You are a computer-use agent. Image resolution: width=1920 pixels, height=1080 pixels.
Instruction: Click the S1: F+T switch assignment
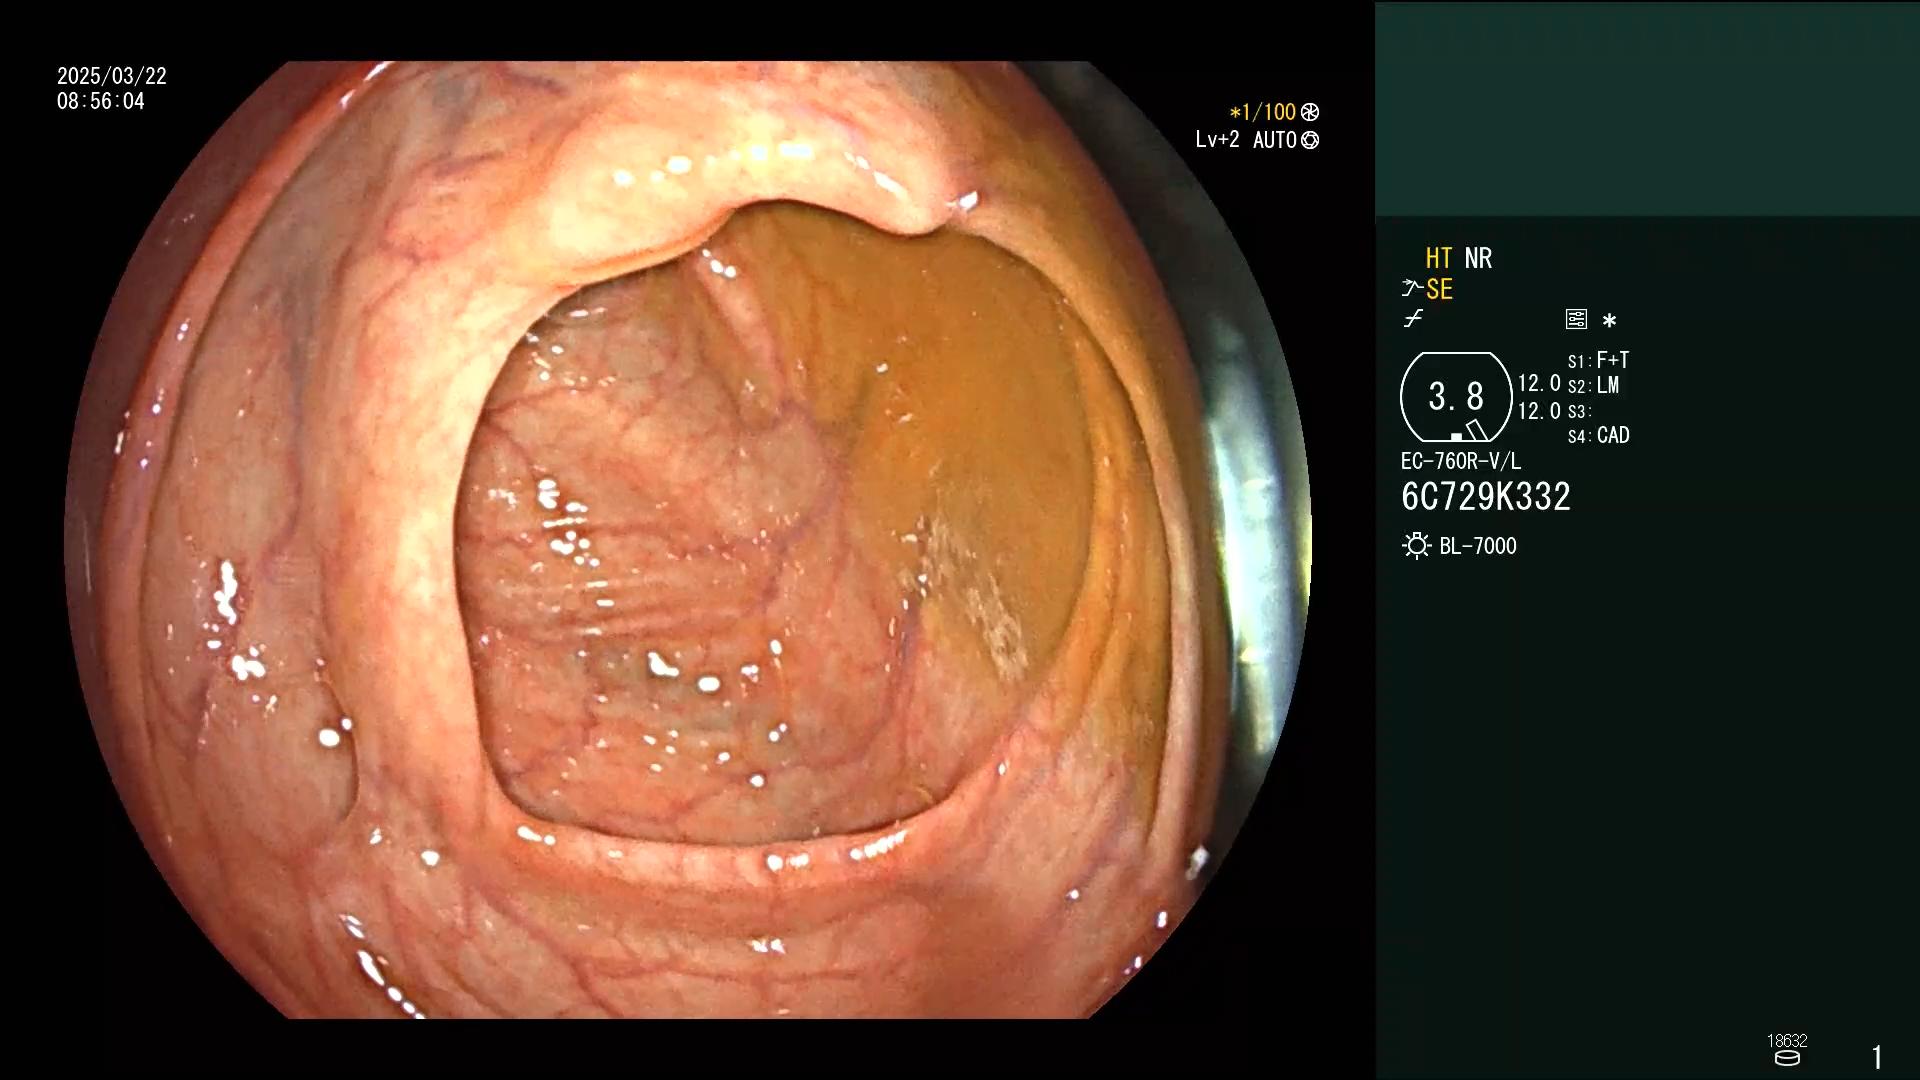click(1598, 360)
